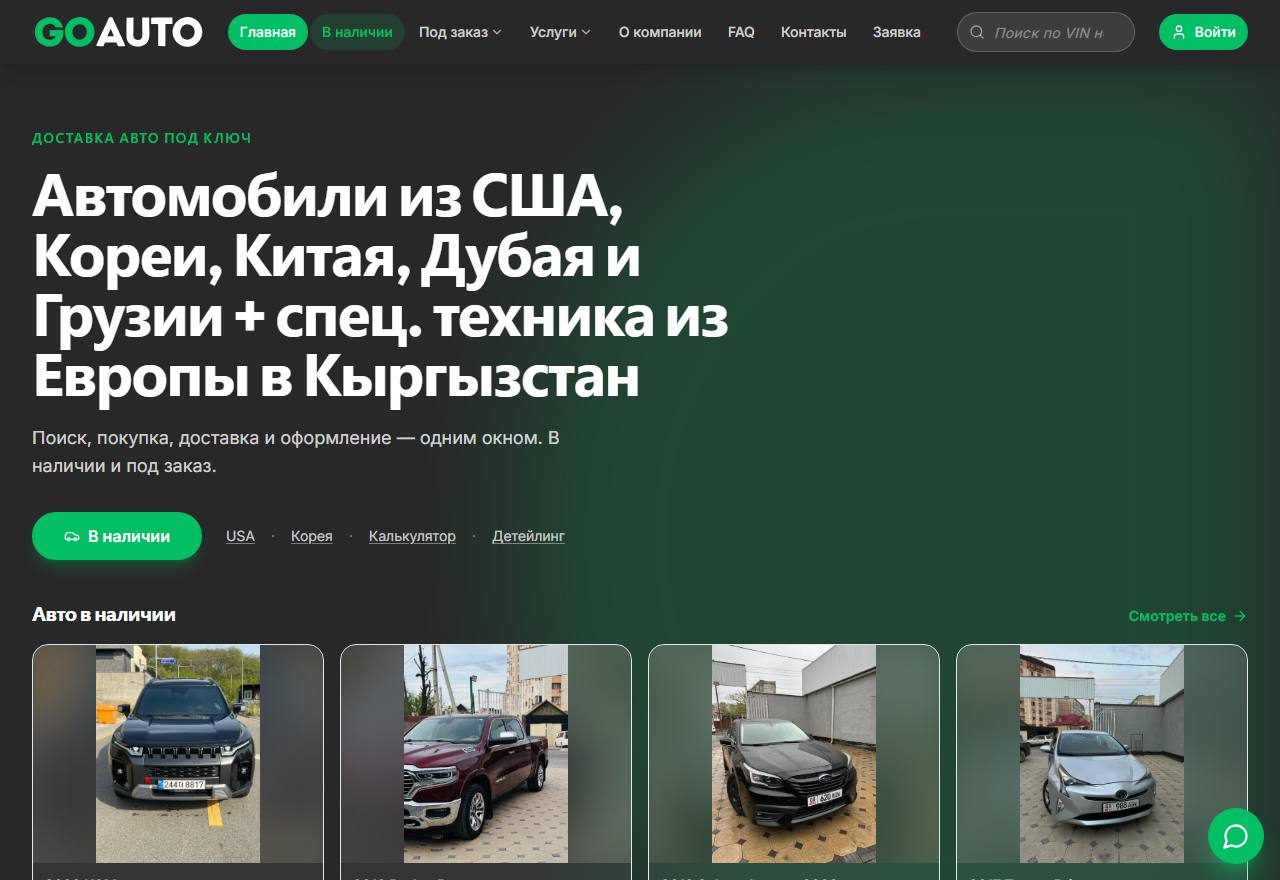The width and height of the screenshot is (1280, 880).
Task: Open the Заявка page
Action: (896, 32)
